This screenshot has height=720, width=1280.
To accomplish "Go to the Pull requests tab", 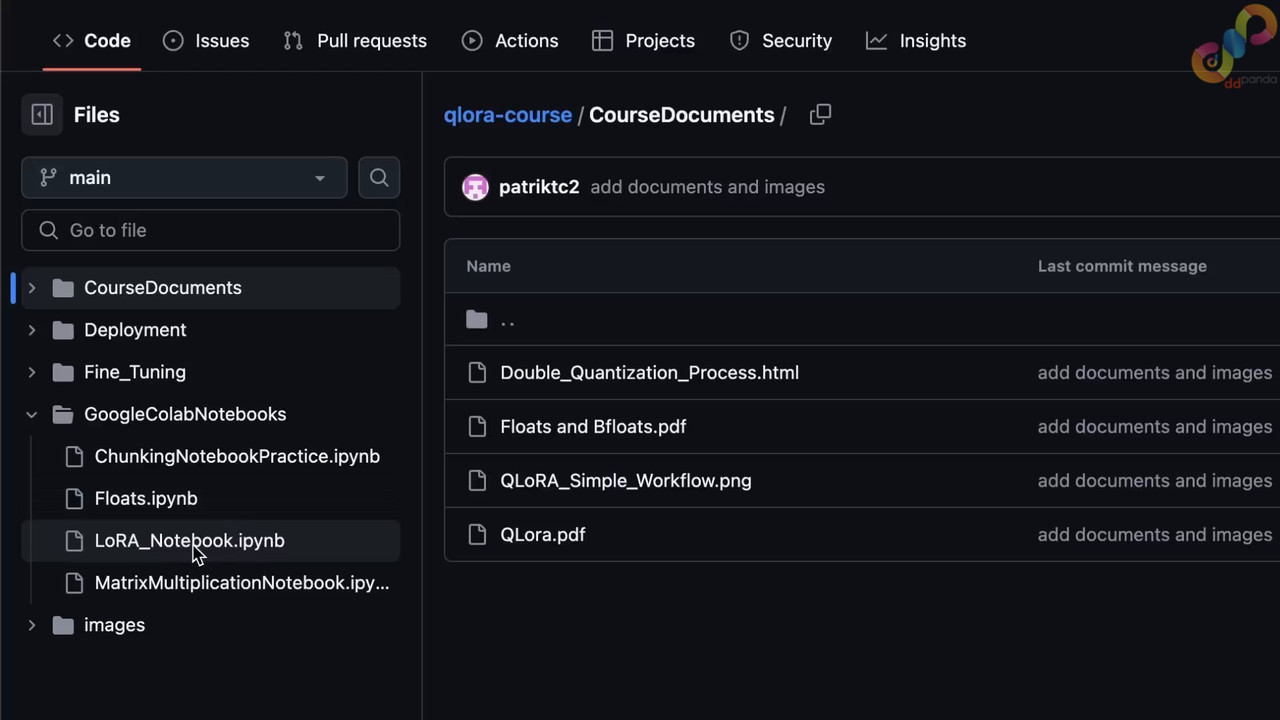I will tap(355, 41).
